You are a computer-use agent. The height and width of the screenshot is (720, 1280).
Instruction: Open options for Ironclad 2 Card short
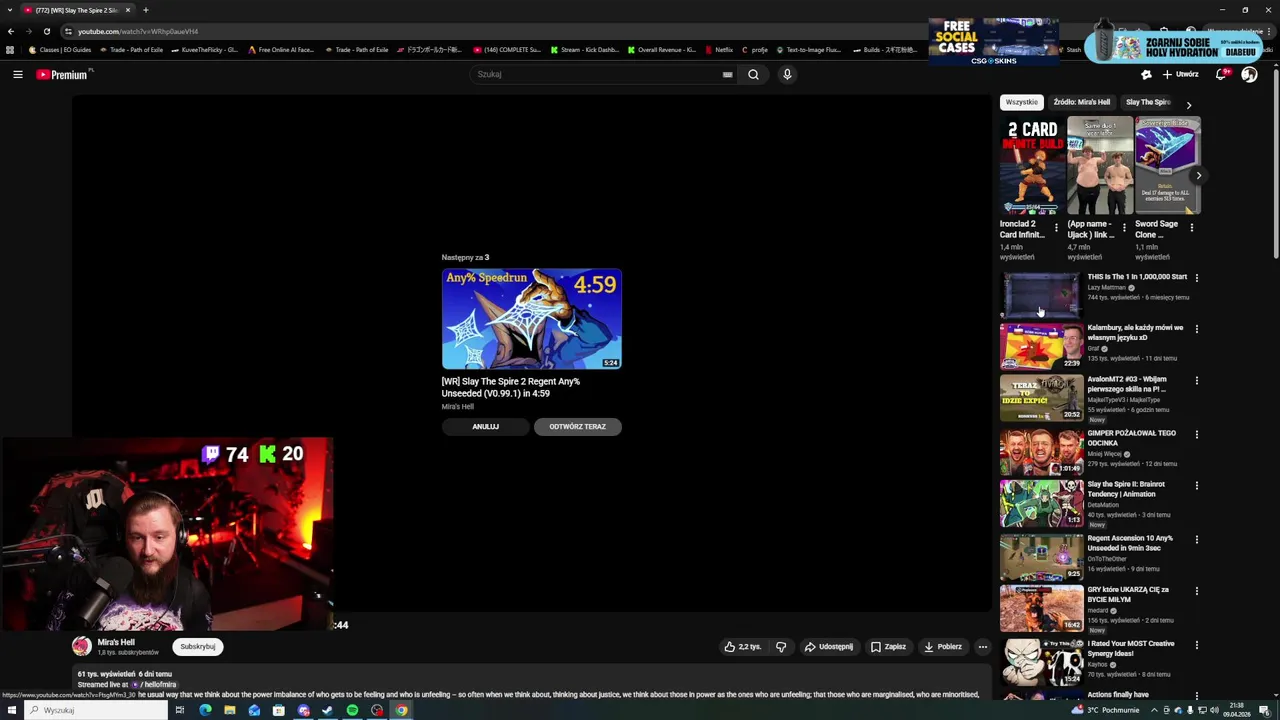click(1056, 228)
